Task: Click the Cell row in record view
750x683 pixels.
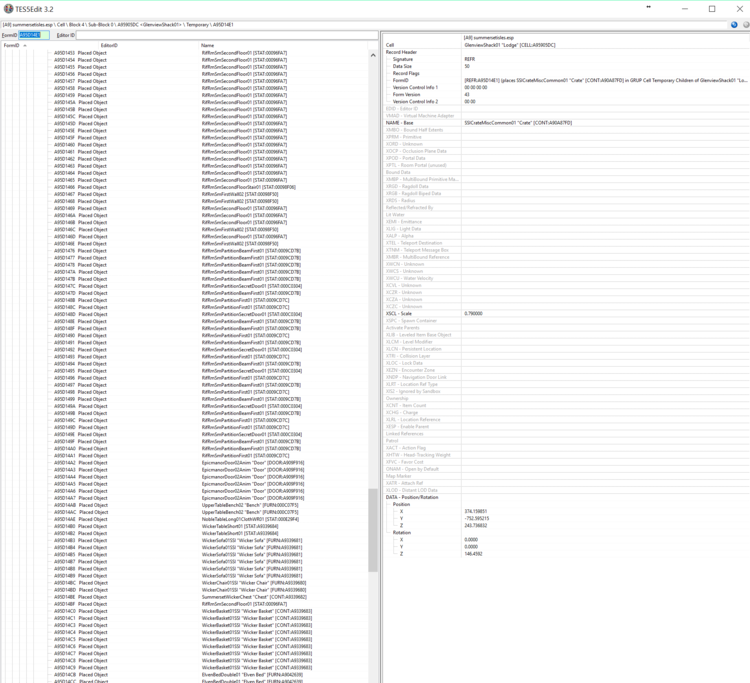Action: [566, 45]
